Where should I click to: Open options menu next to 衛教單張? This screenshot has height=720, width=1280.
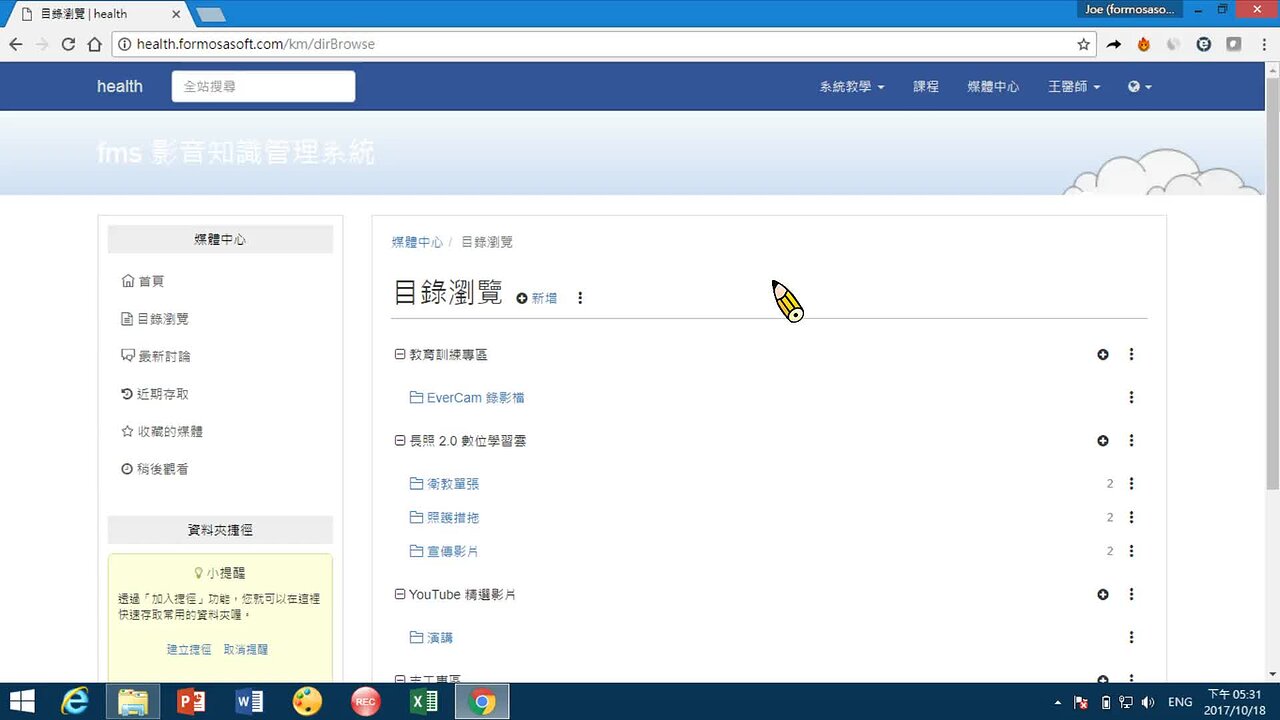point(1131,483)
